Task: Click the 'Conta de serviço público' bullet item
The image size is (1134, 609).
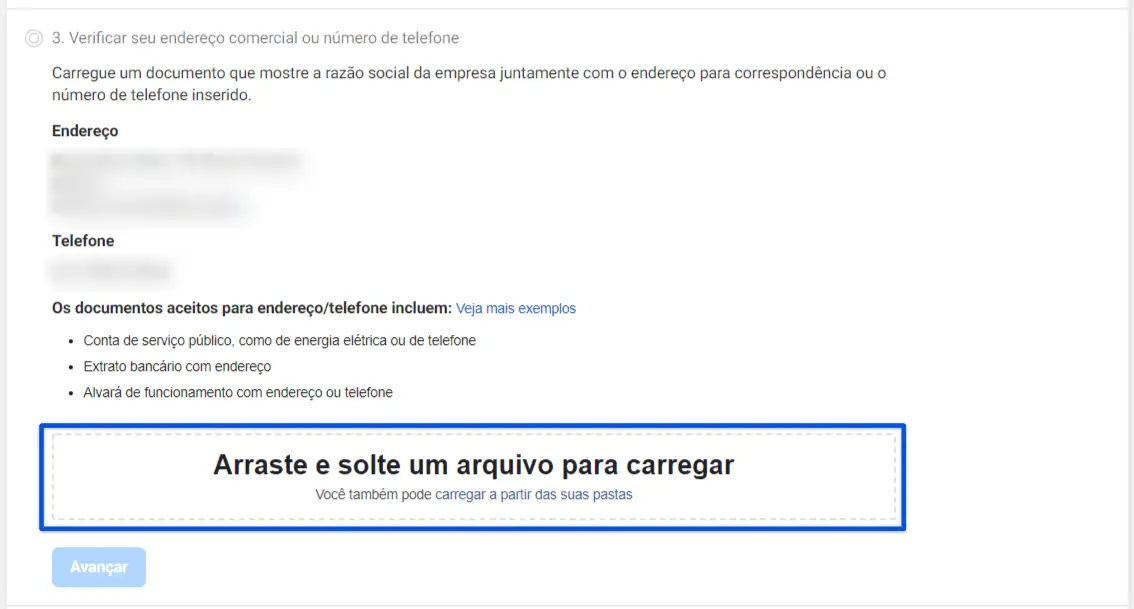Action: (279, 341)
